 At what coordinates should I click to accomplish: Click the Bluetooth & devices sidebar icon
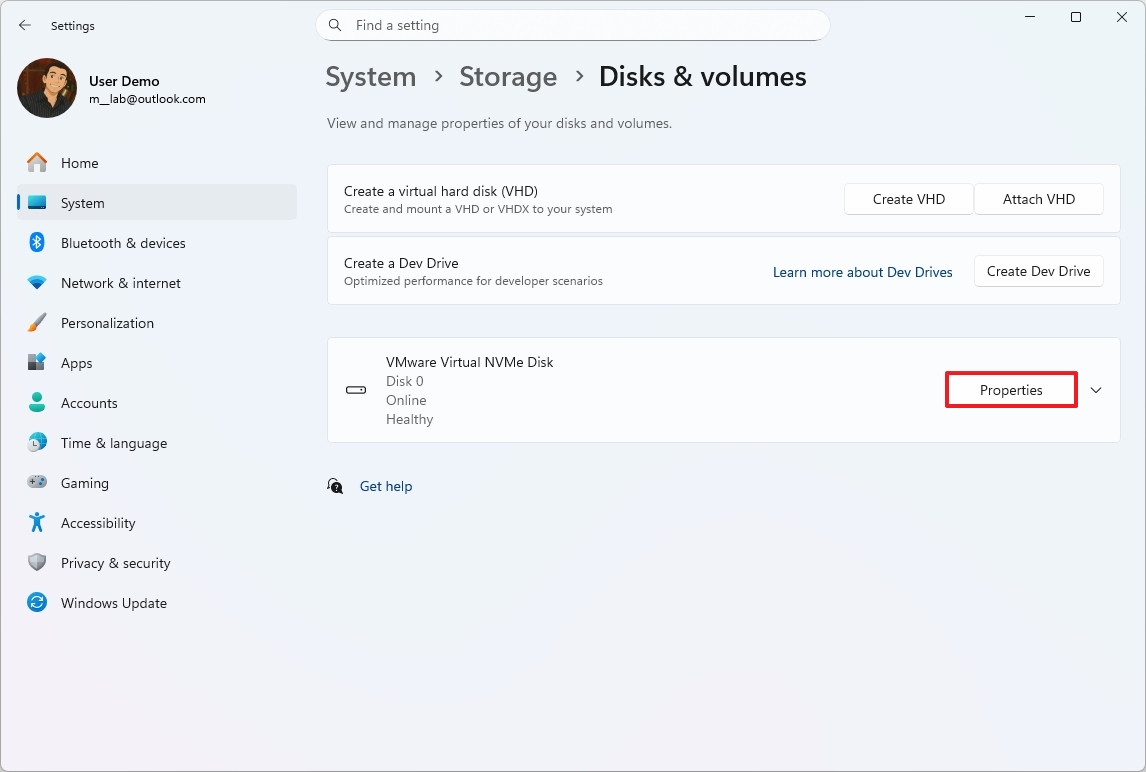pos(36,243)
